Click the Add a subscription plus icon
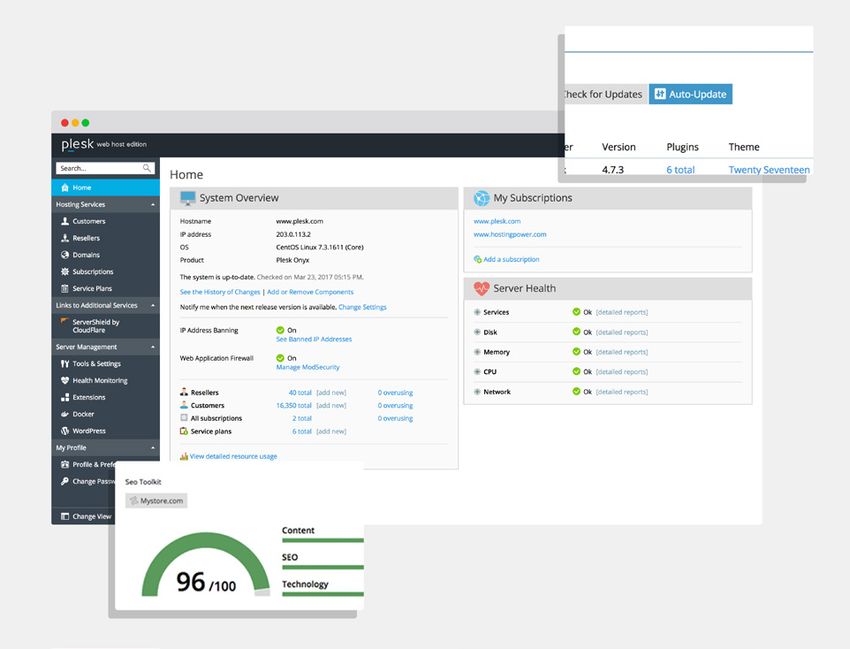The image size is (850, 649). pyautogui.click(x=478, y=260)
